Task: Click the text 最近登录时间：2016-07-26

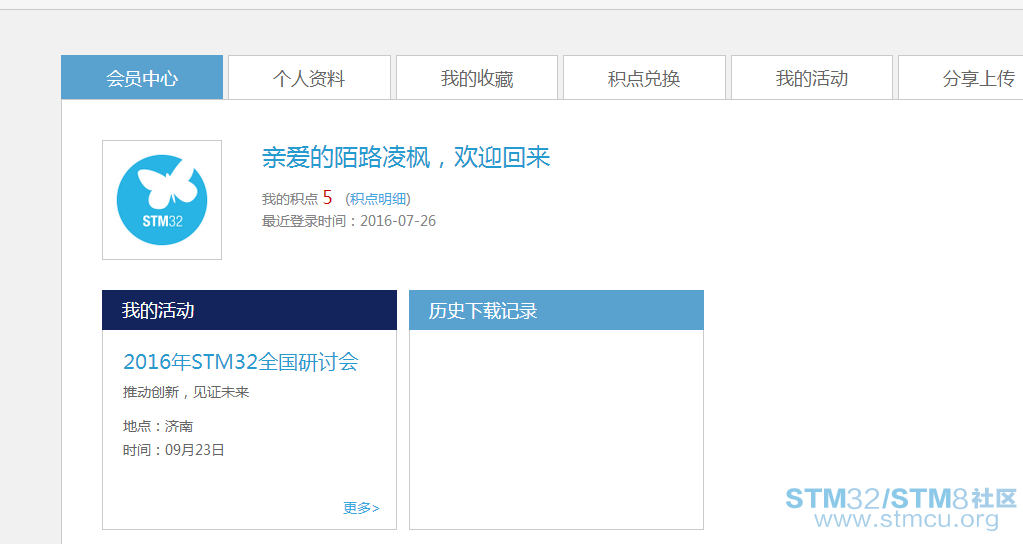Action: 349,221
